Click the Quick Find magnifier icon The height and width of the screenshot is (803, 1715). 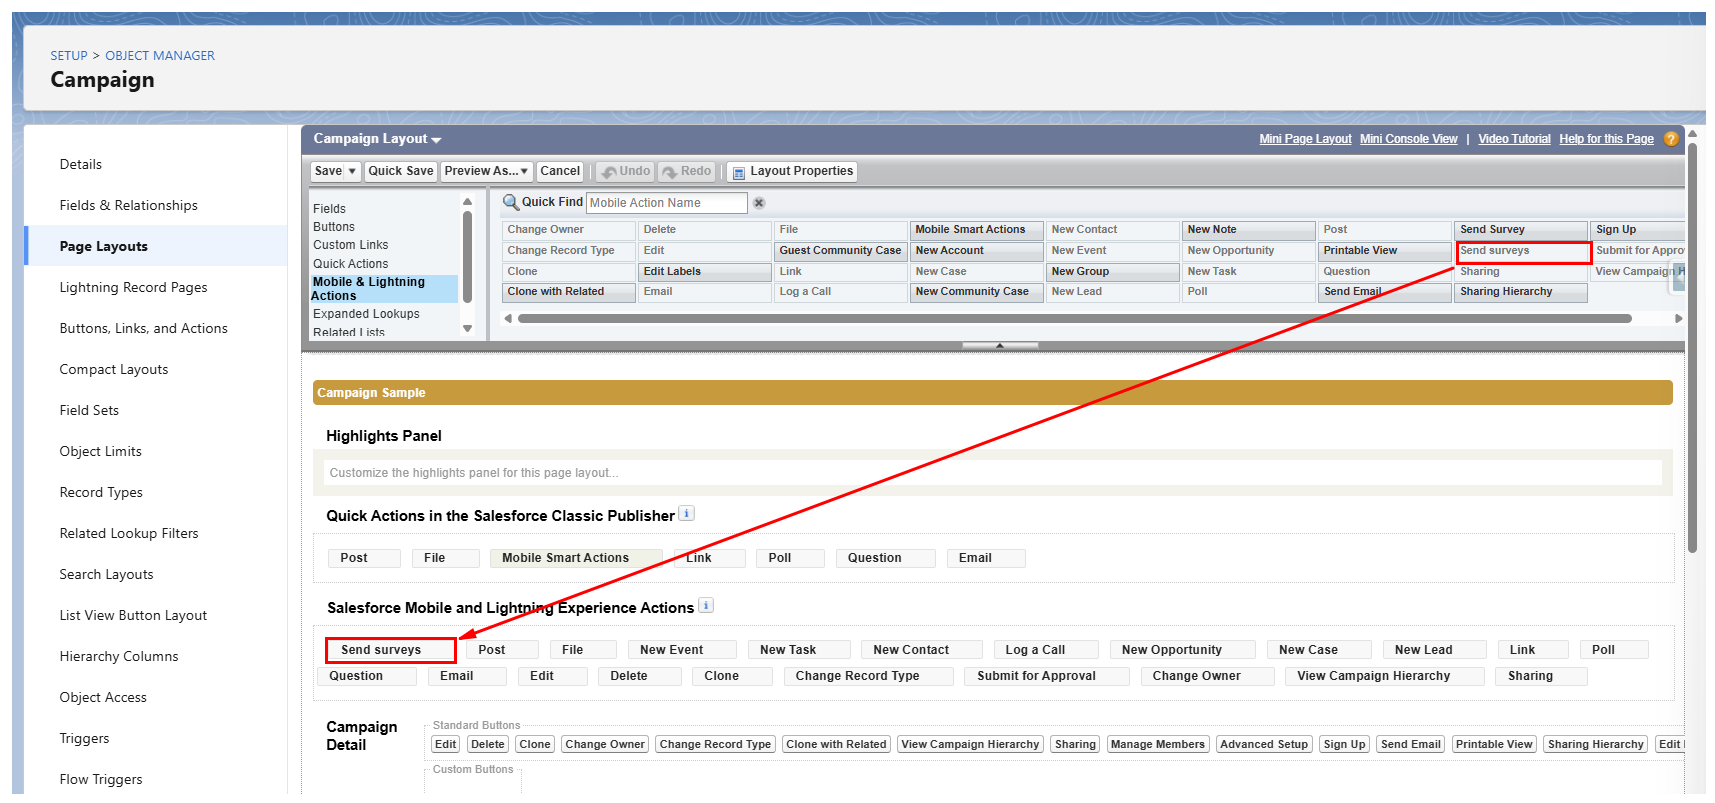(x=510, y=202)
